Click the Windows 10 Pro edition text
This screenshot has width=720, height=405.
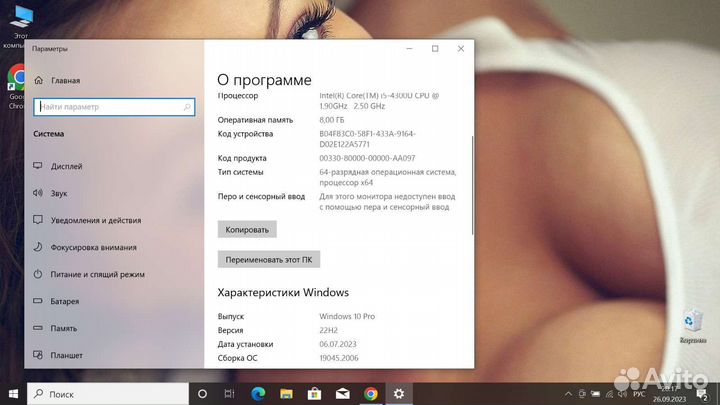click(x=347, y=316)
